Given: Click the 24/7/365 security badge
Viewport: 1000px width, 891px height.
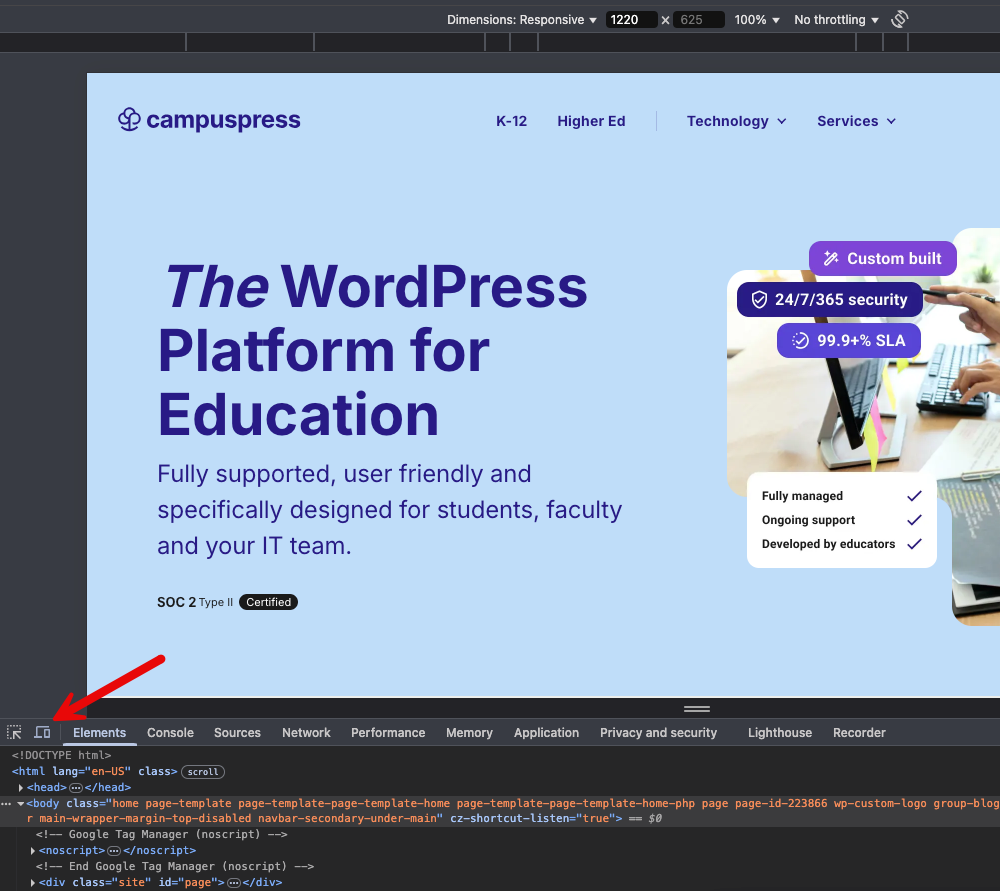Looking at the screenshot, I should 830,300.
